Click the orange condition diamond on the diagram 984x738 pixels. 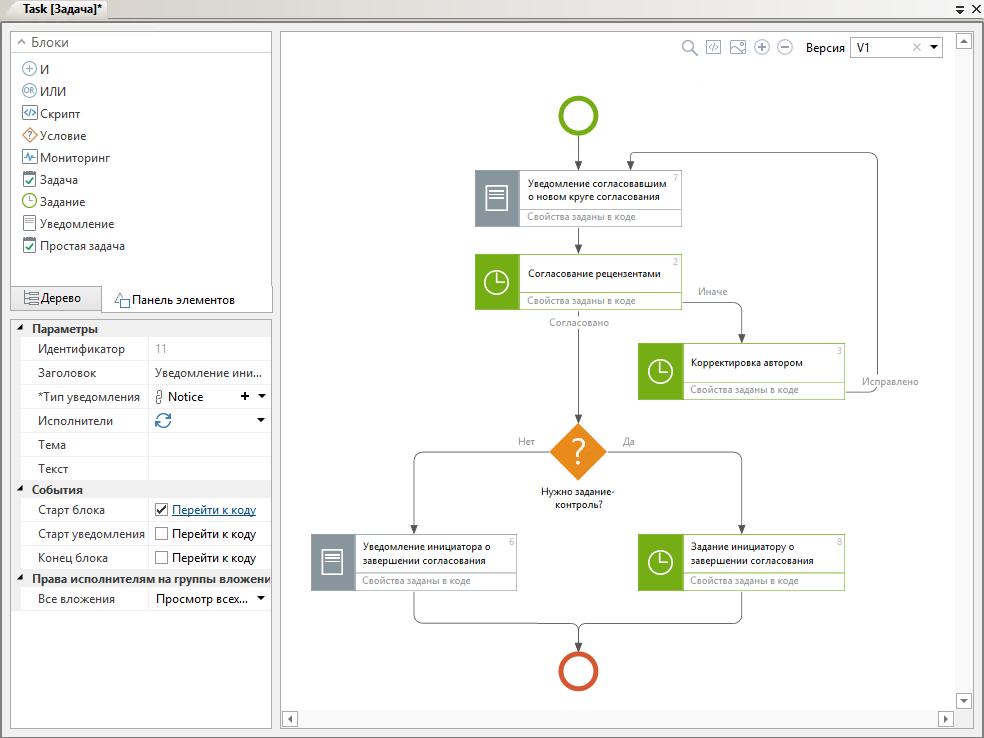(578, 452)
